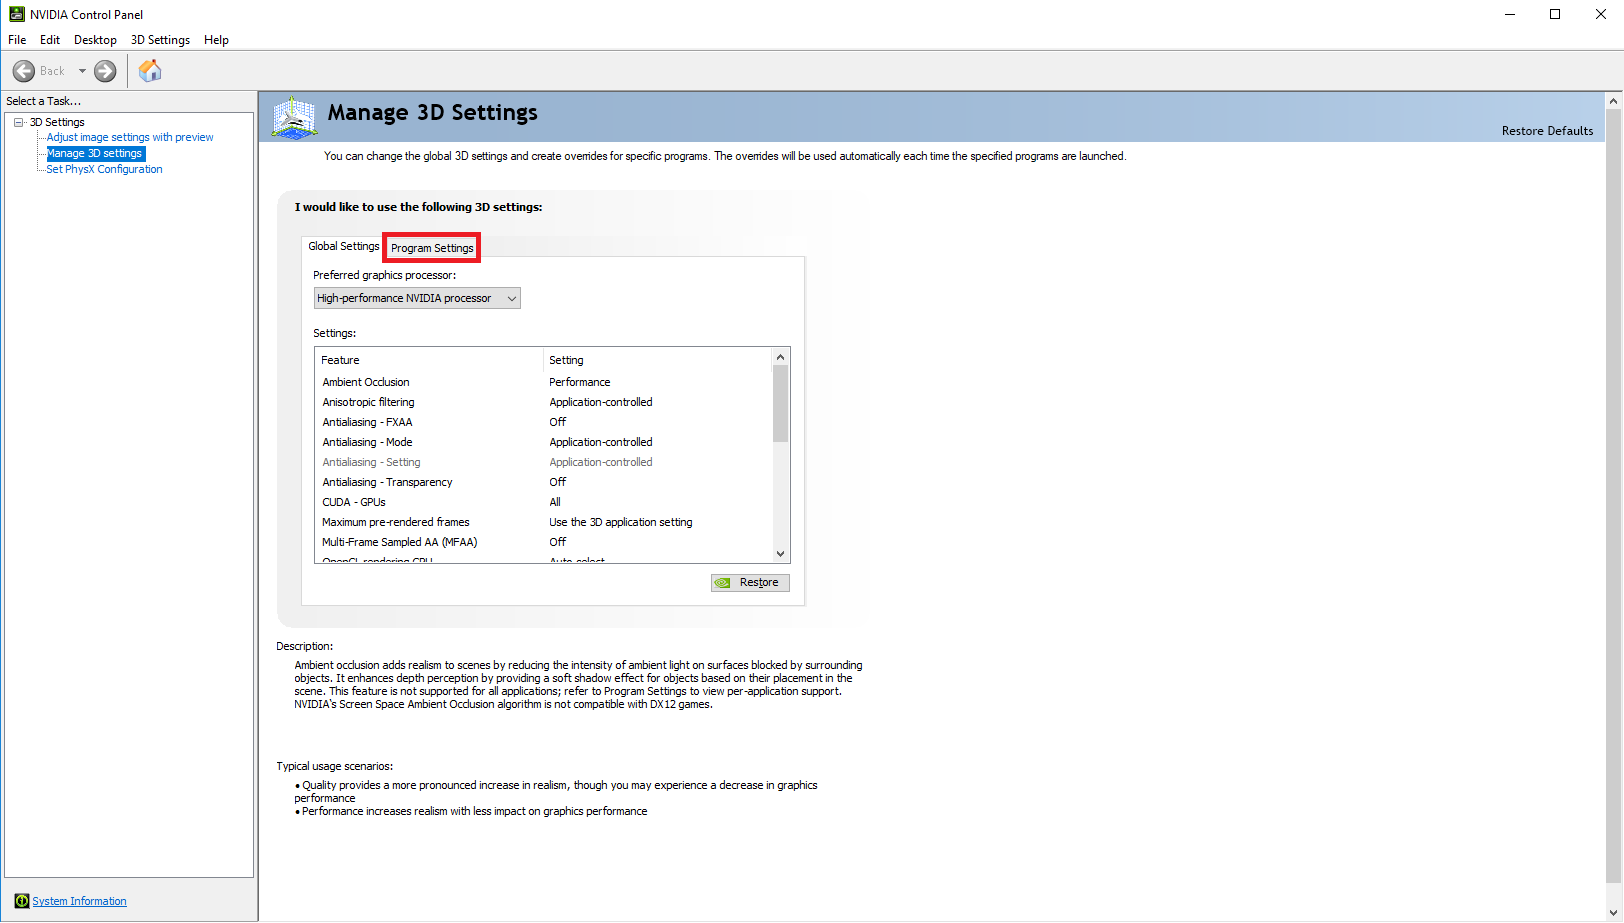Select the Multi-Frame Sampled AA (MFAA) row

544,542
